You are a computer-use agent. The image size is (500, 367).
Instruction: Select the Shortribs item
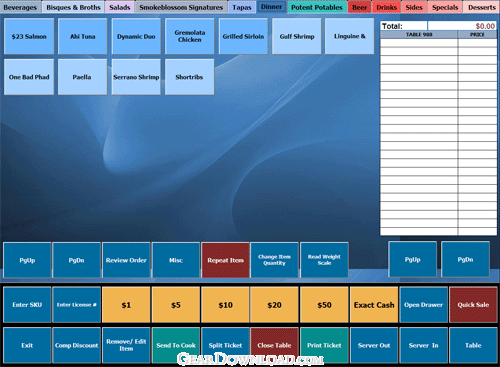click(190, 77)
